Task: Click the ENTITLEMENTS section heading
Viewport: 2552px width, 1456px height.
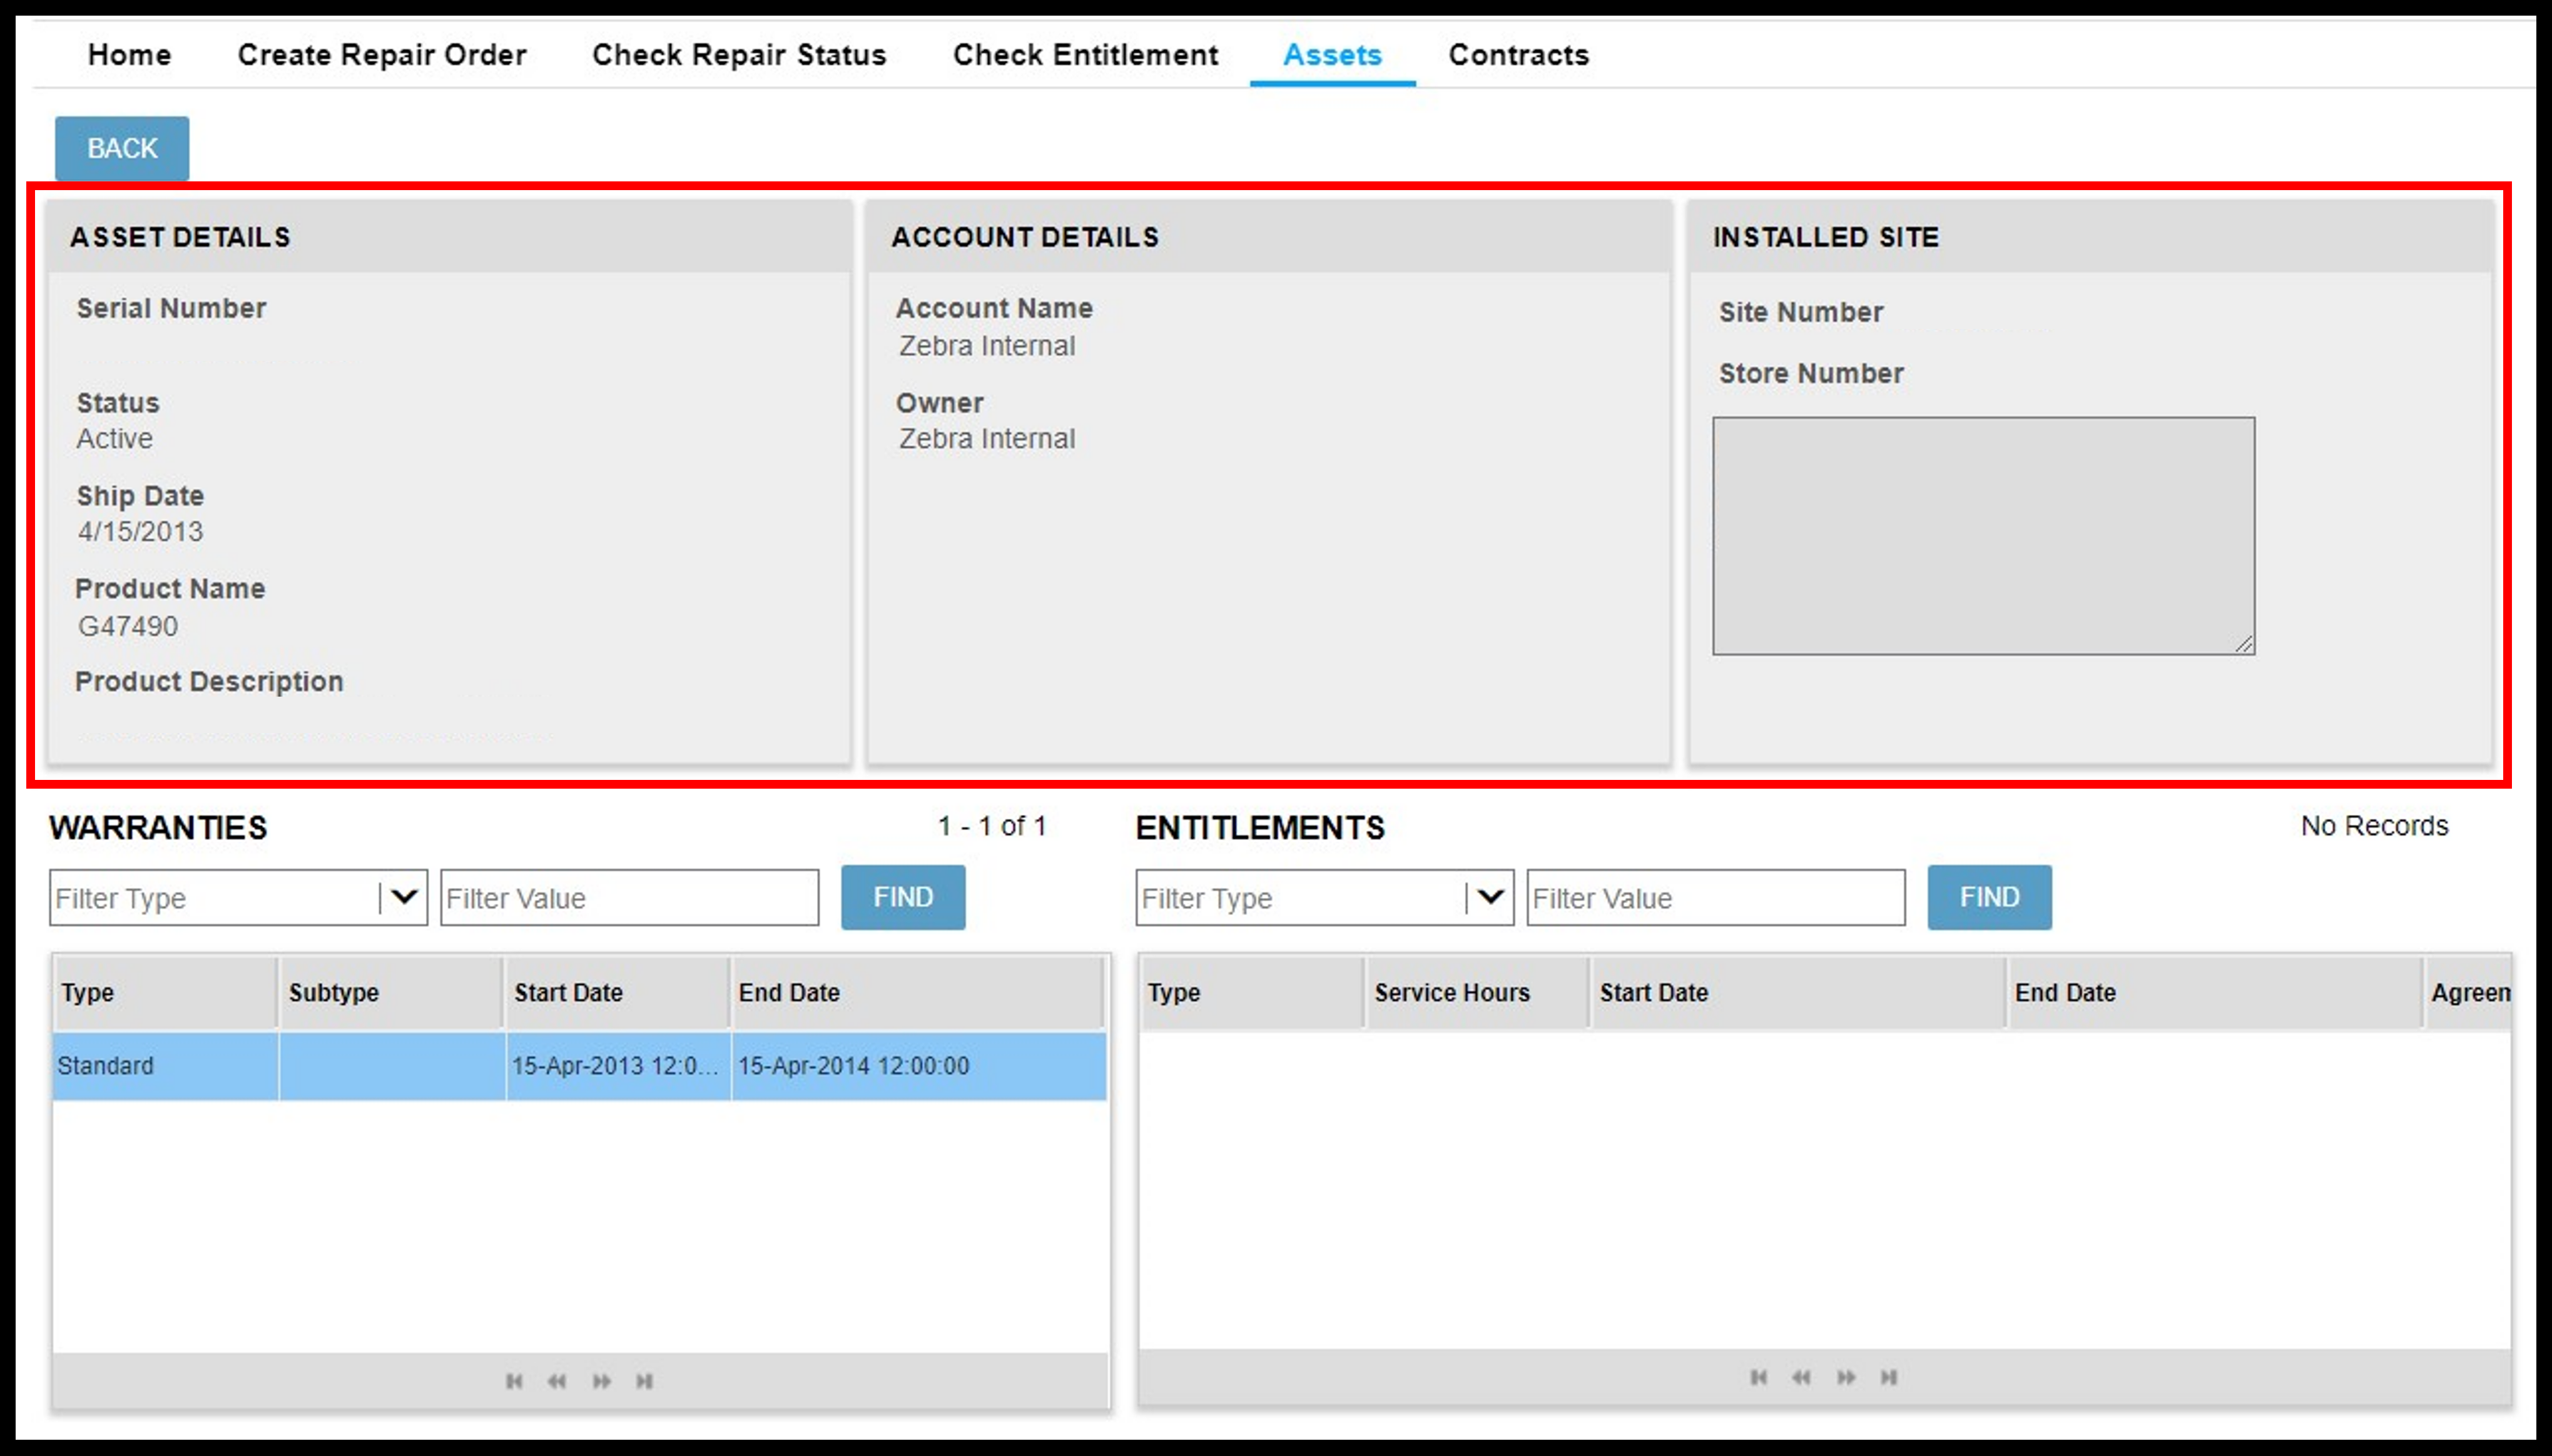Action: tap(1260, 827)
